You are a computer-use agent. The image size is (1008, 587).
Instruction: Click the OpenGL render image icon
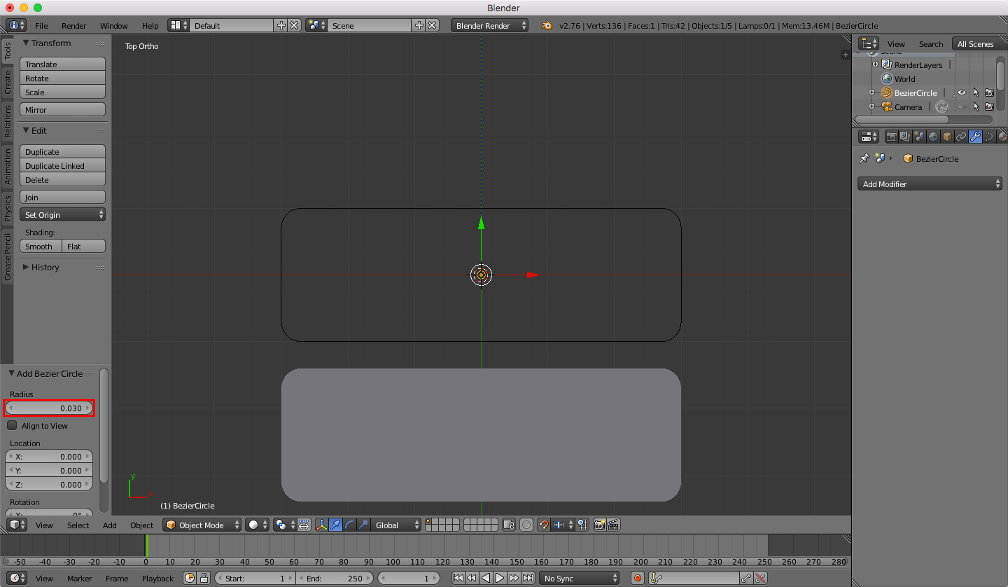point(599,525)
